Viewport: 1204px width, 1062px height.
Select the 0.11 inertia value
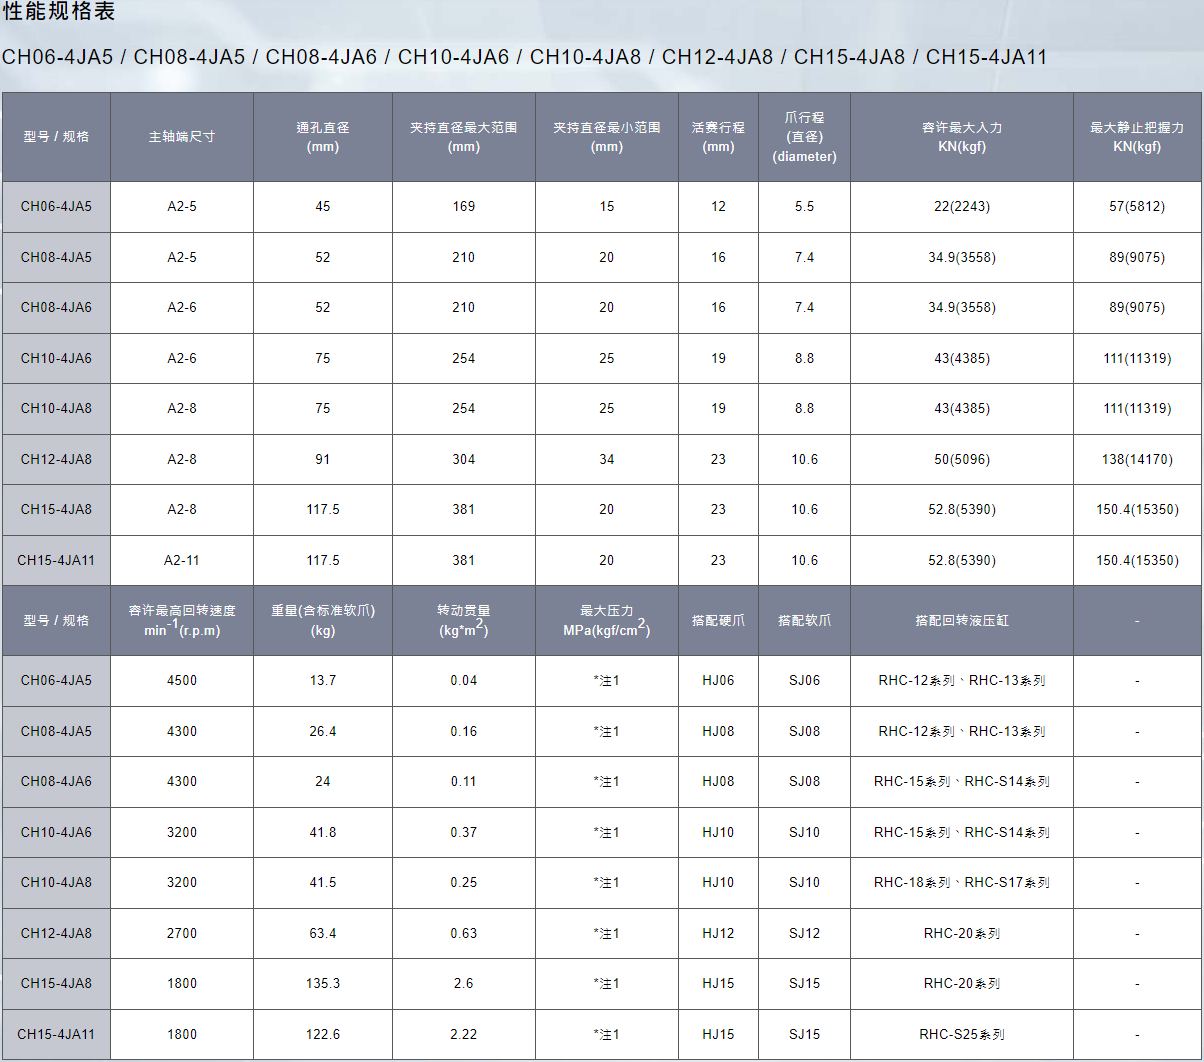pyautogui.click(x=464, y=782)
